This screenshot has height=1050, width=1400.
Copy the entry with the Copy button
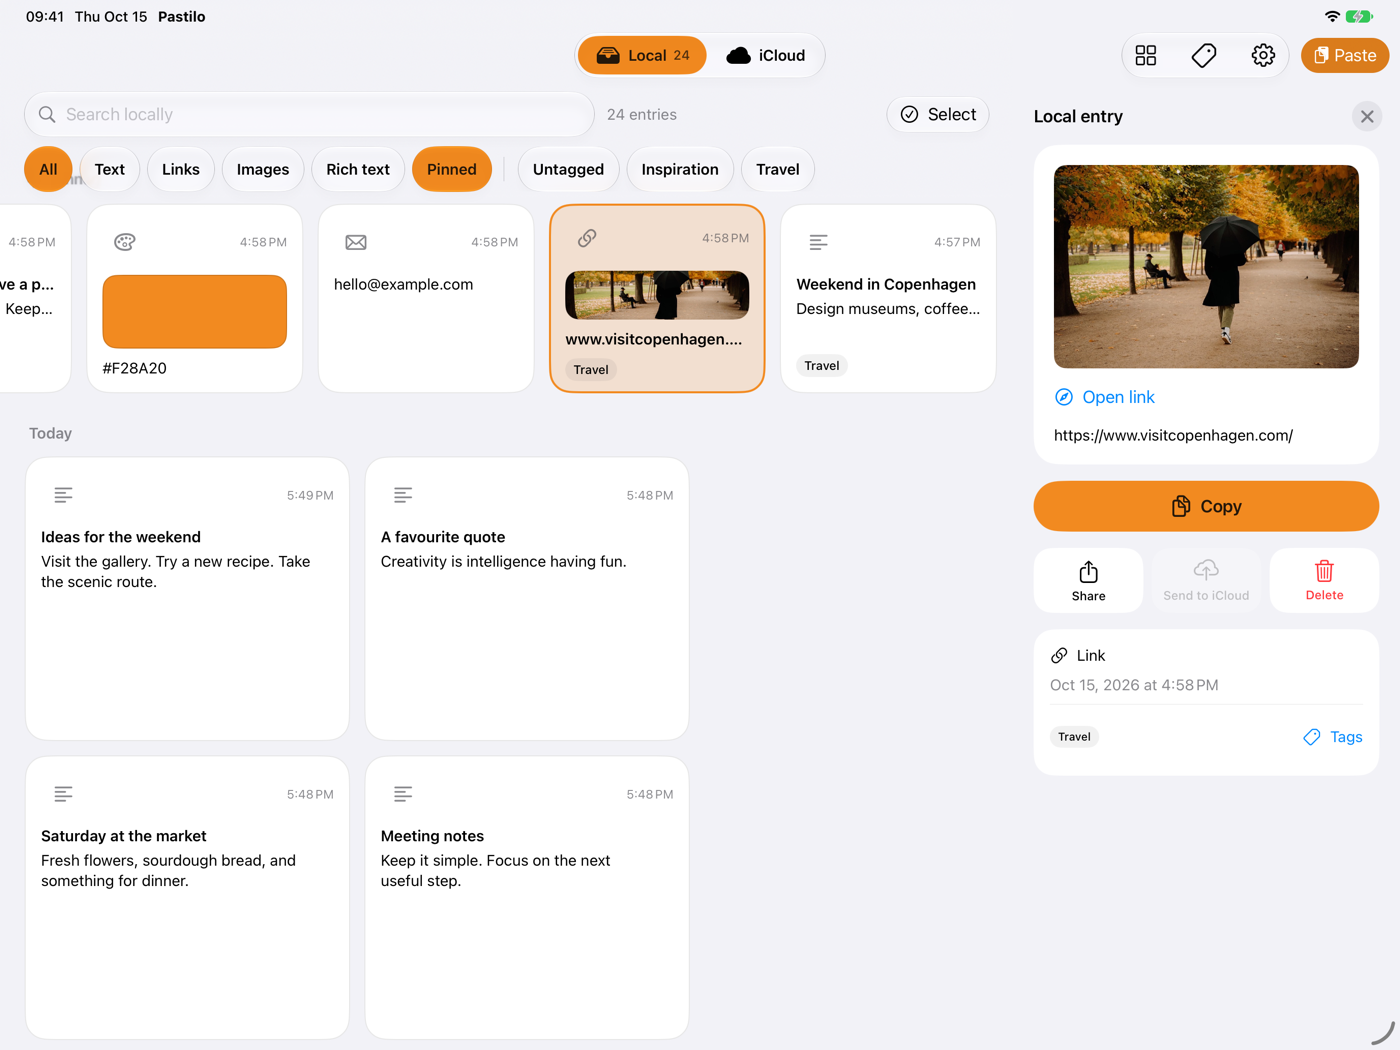point(1206,507)
